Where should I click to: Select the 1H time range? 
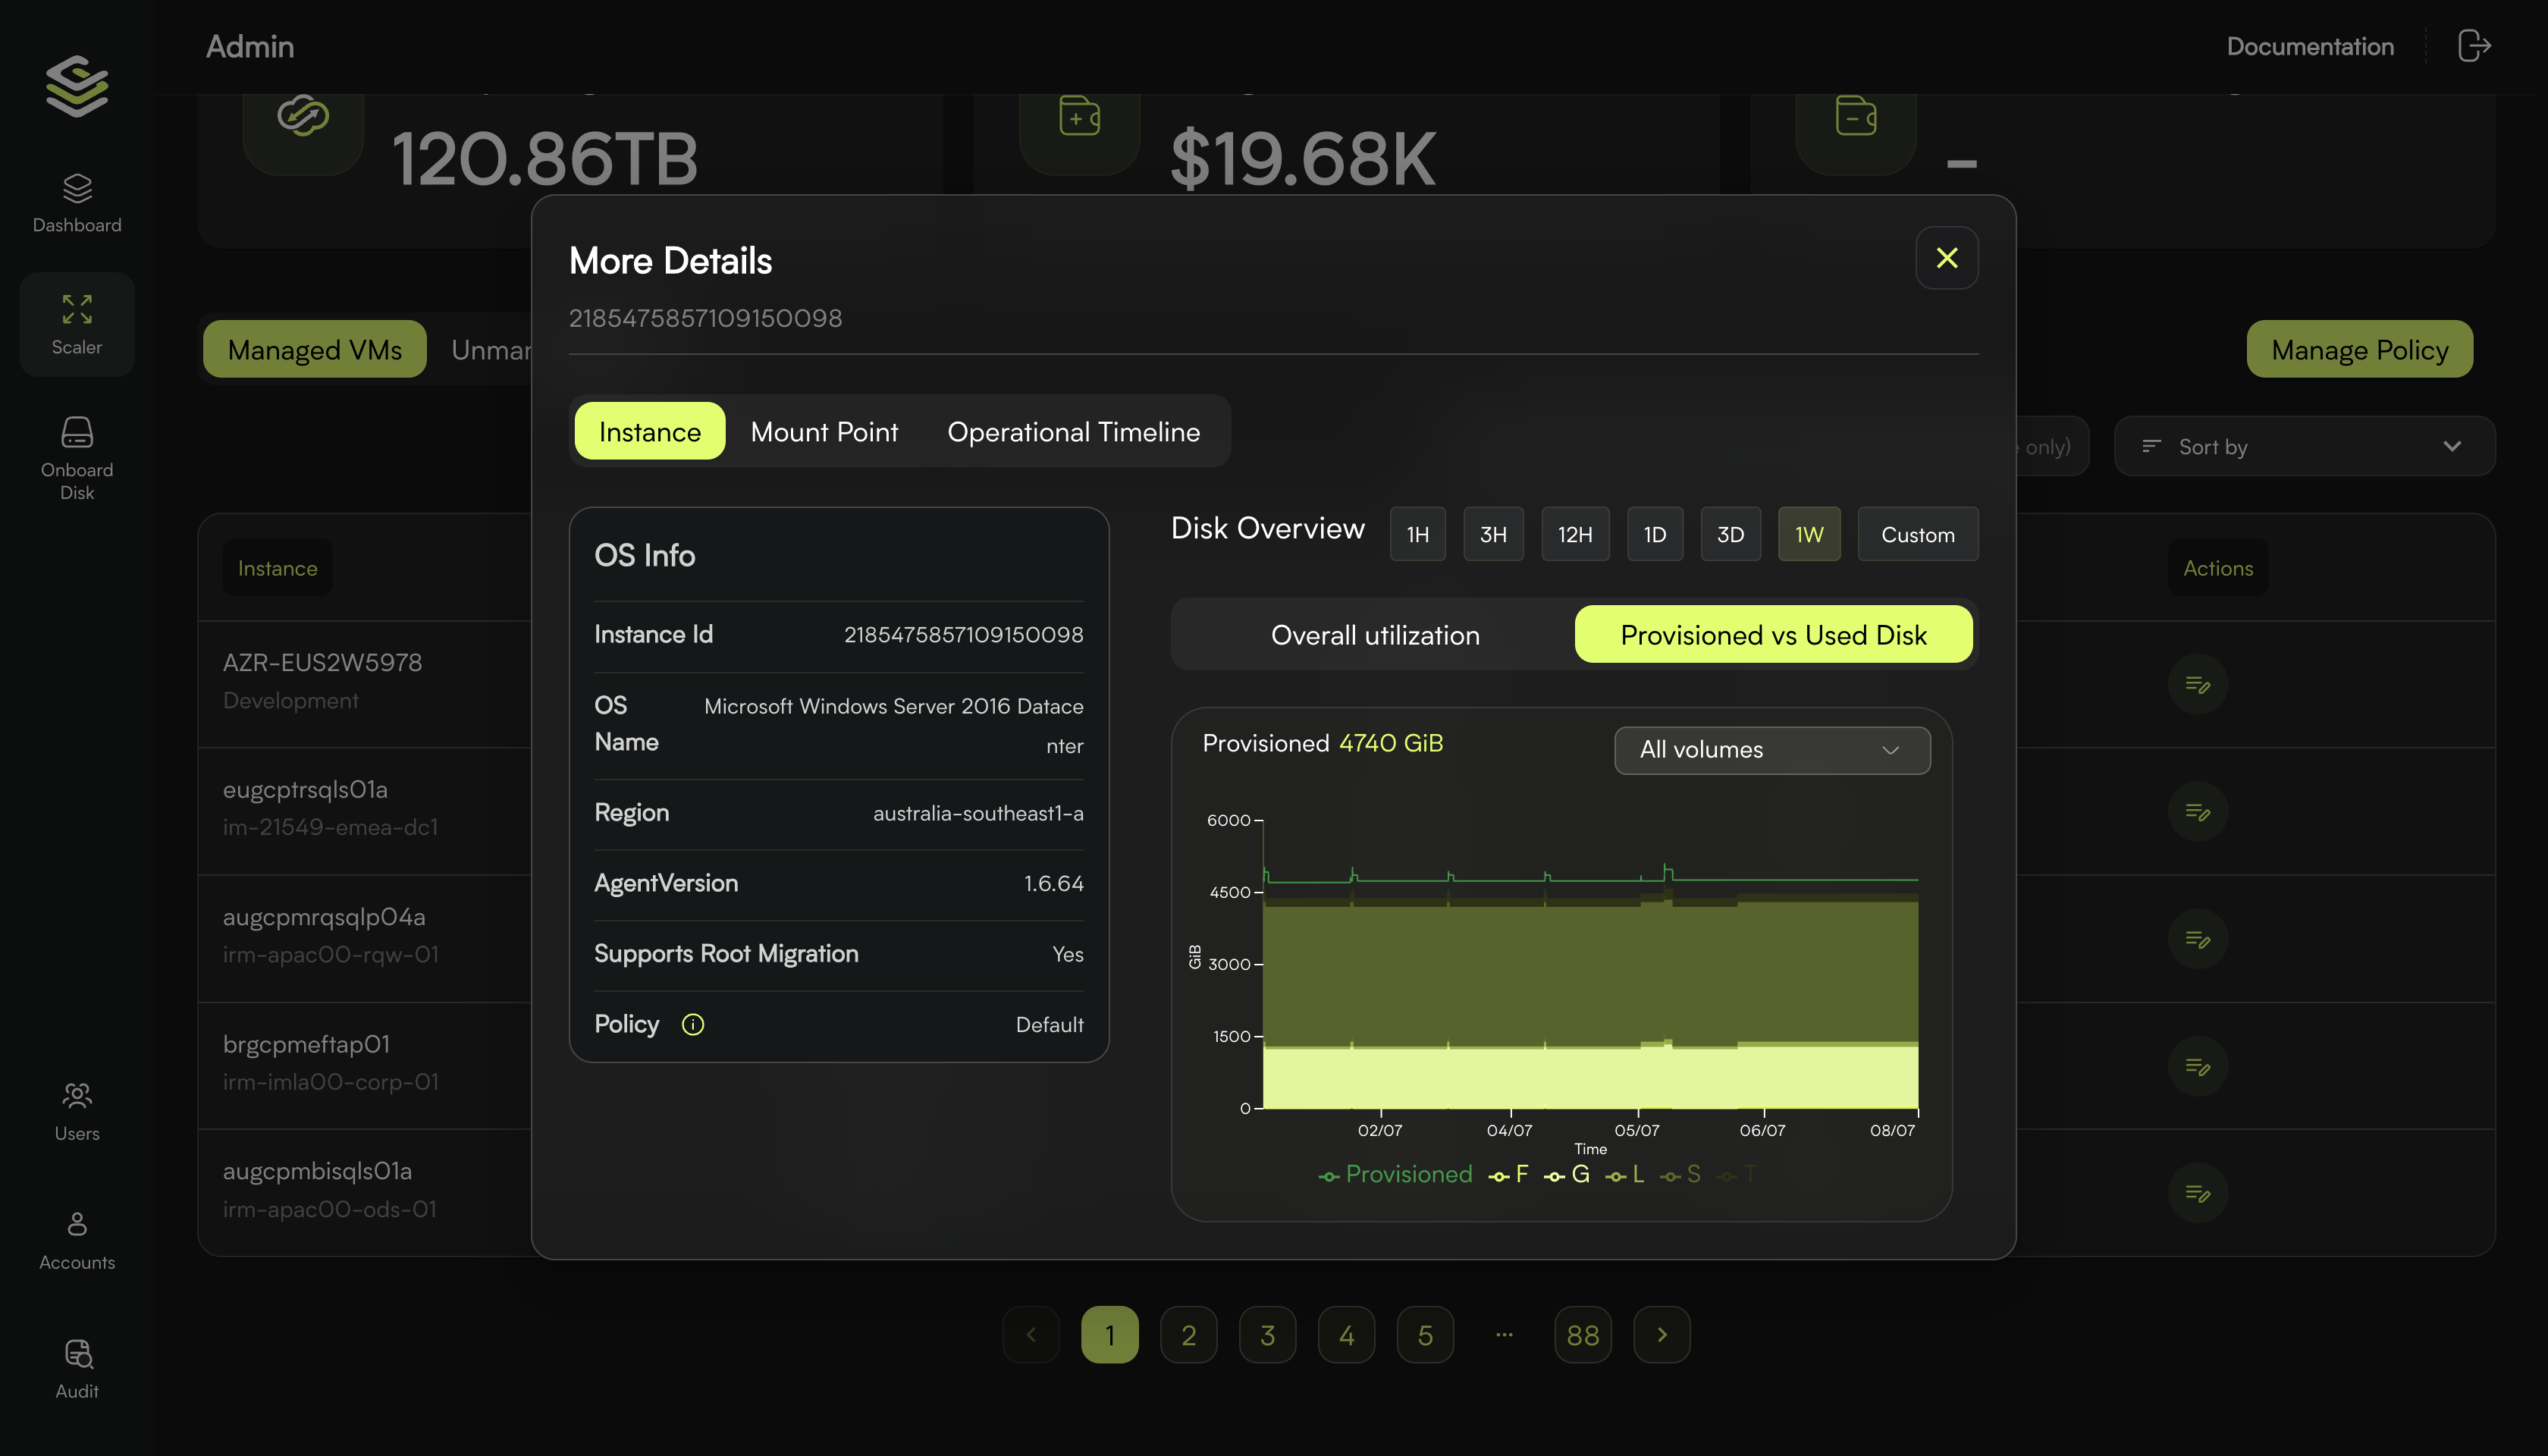pos(1417,534)
